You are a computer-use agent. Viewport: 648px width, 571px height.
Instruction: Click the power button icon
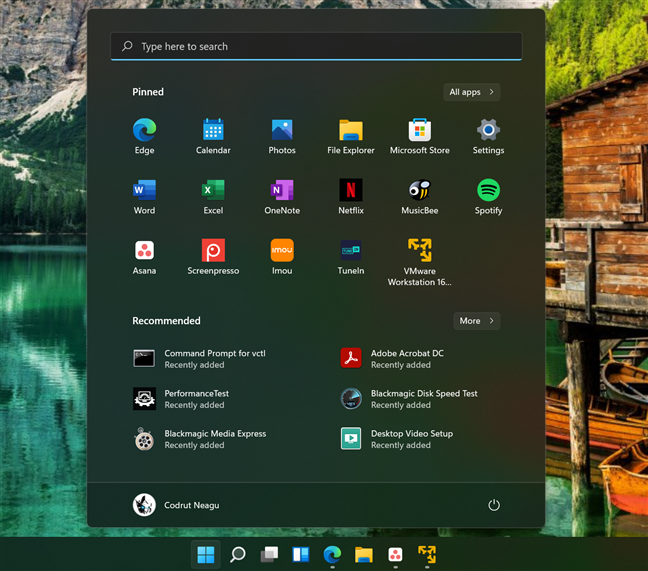pos(494,505)
